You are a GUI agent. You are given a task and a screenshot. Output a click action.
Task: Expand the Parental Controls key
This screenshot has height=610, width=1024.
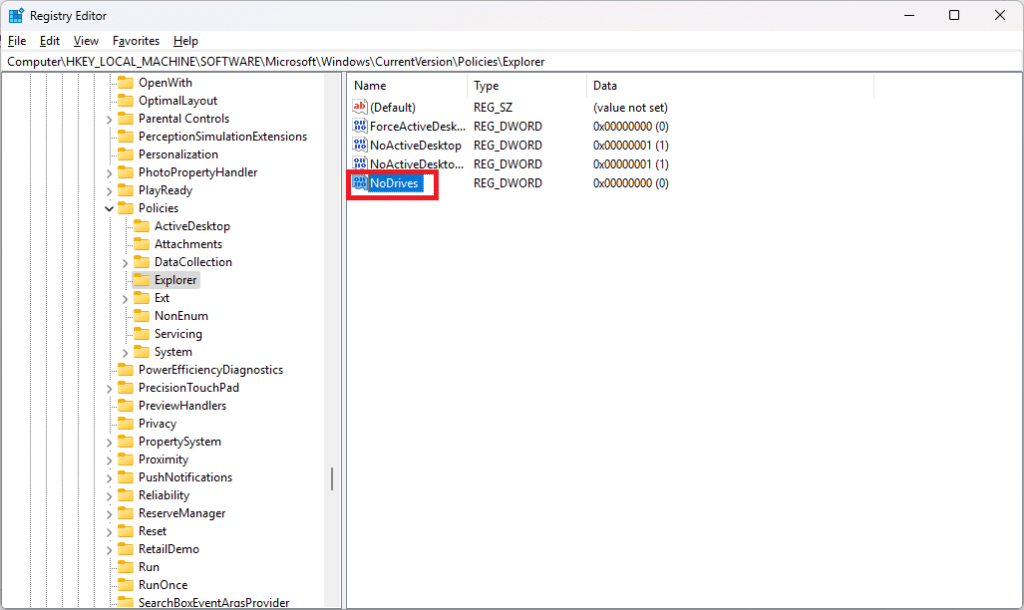coord(109,119)
